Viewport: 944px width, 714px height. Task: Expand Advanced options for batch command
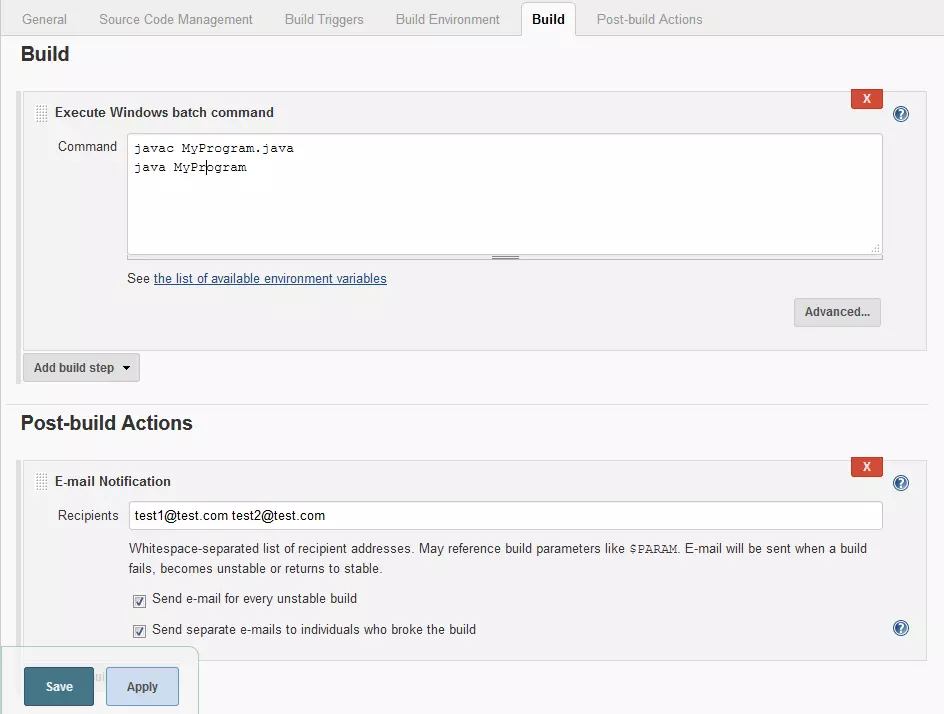point(837,312)
